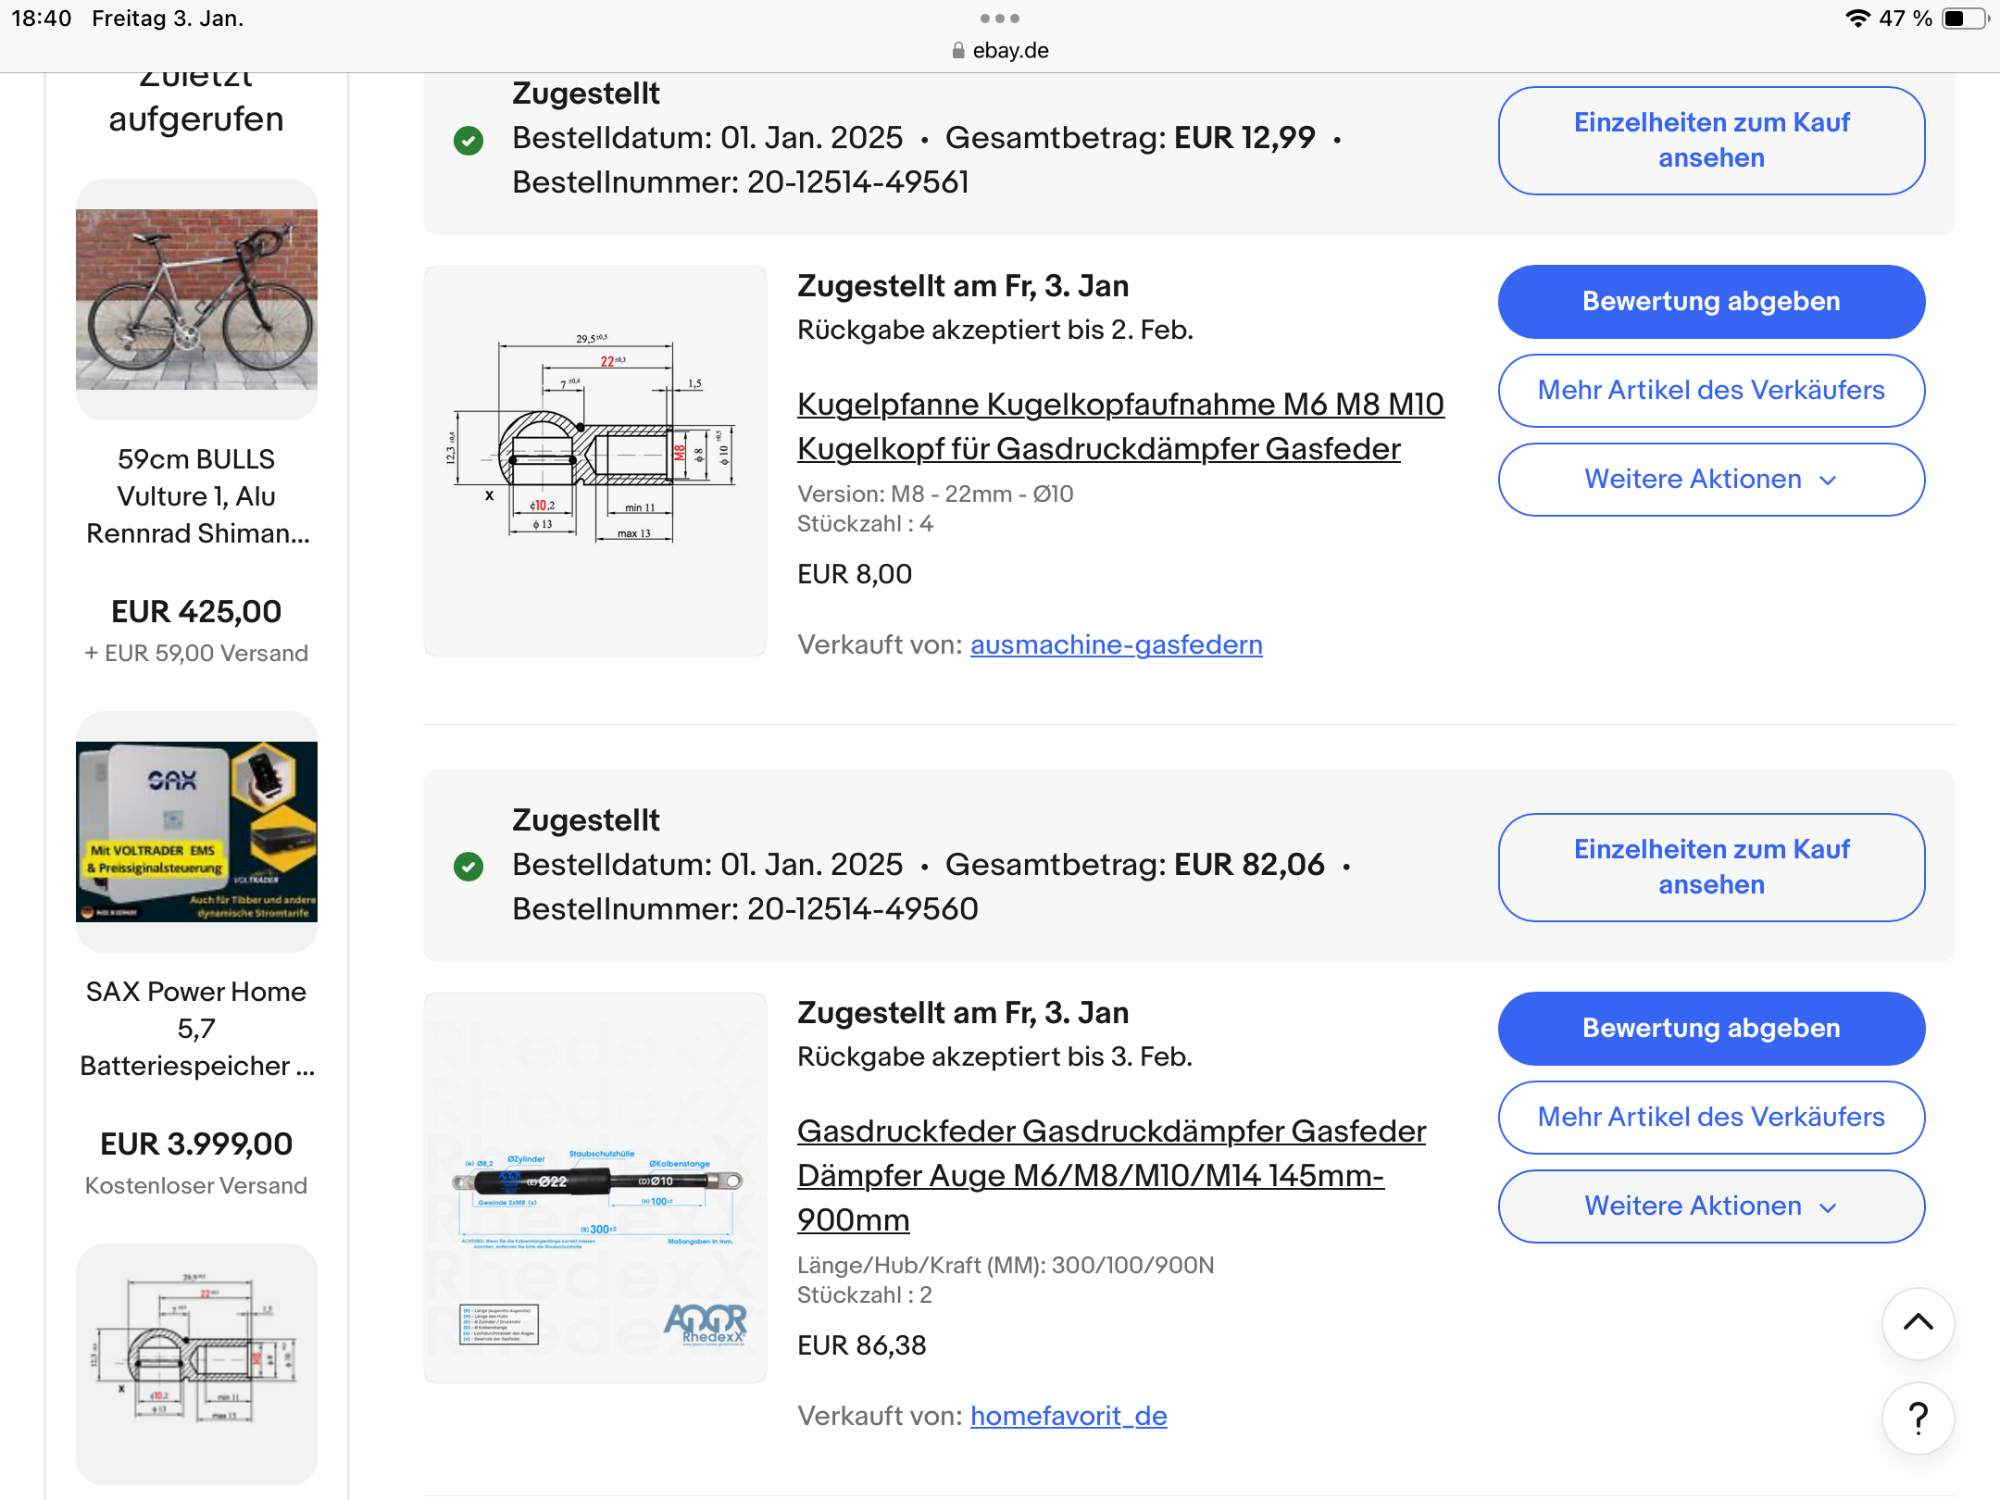Tap the lock icon beside ebay.de

click(958, 51)
